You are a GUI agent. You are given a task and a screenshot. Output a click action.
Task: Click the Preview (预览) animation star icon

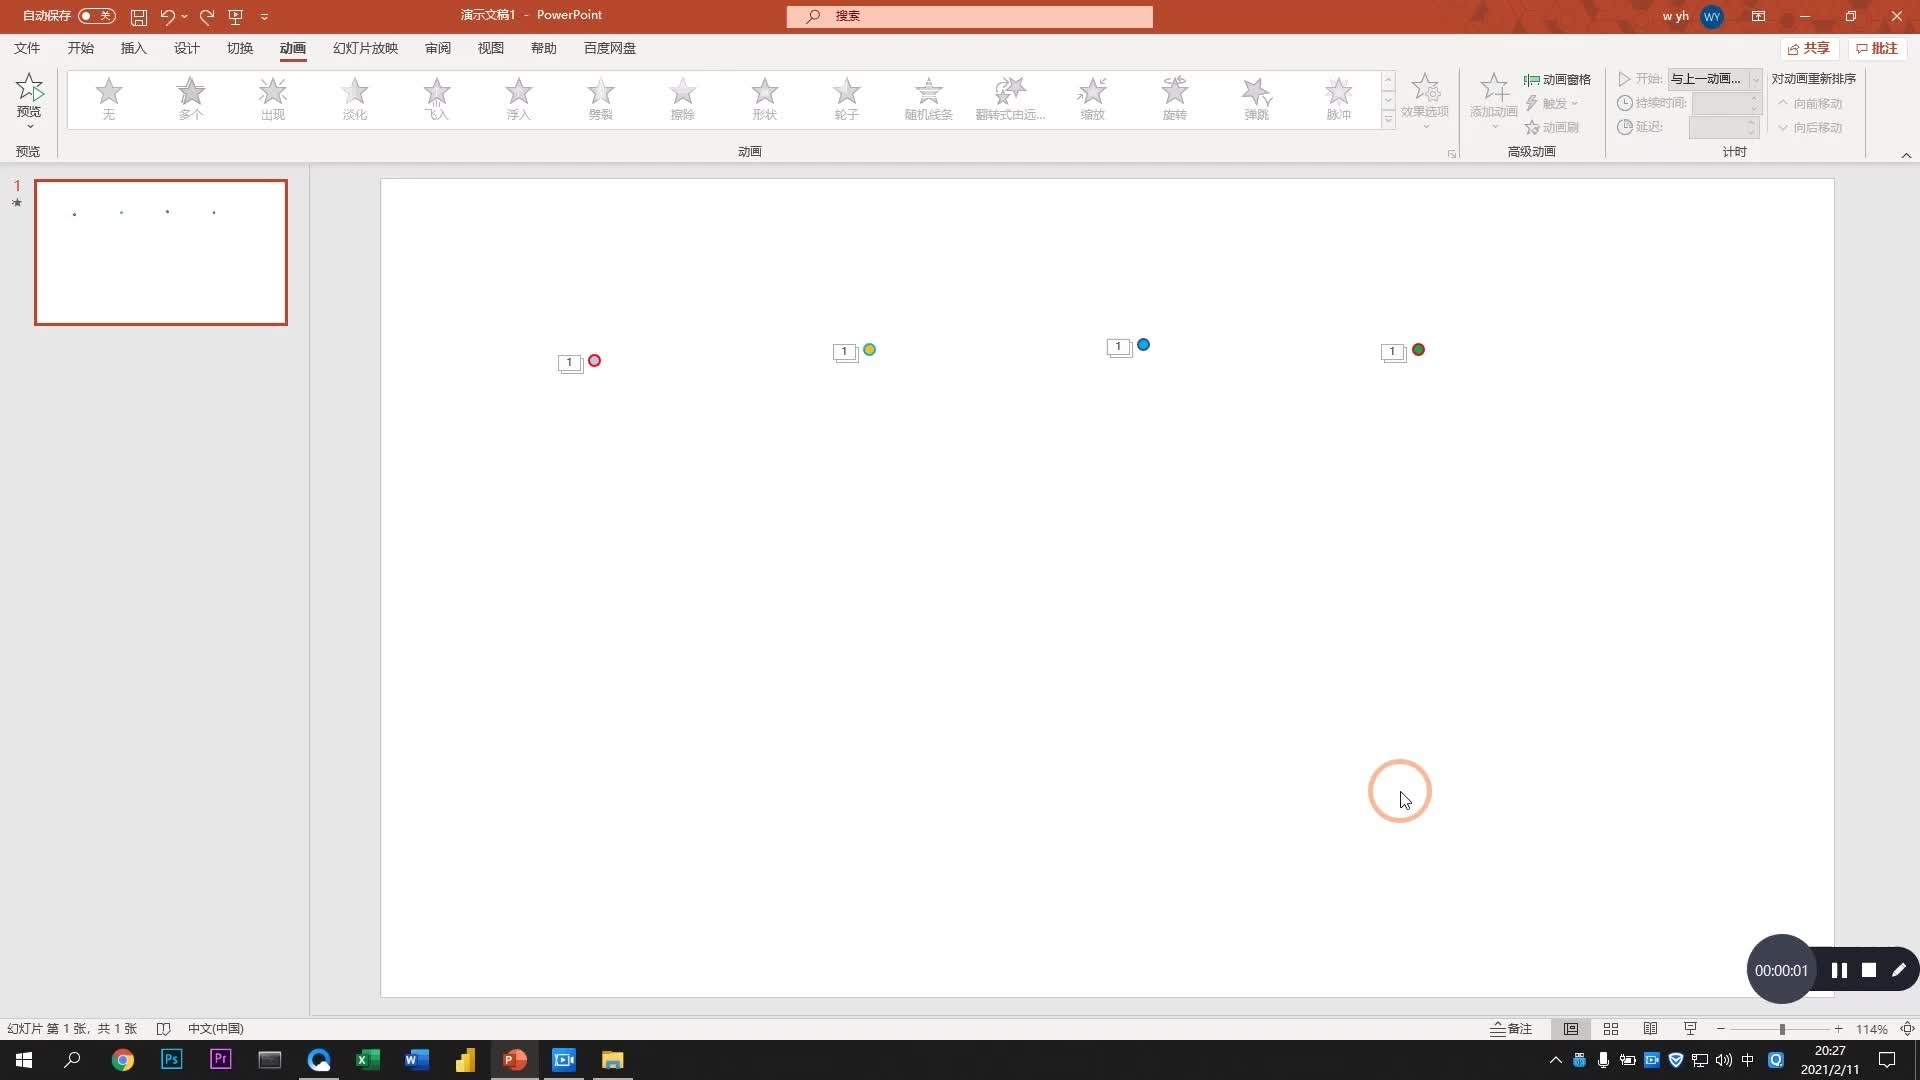tap(29, 88)
